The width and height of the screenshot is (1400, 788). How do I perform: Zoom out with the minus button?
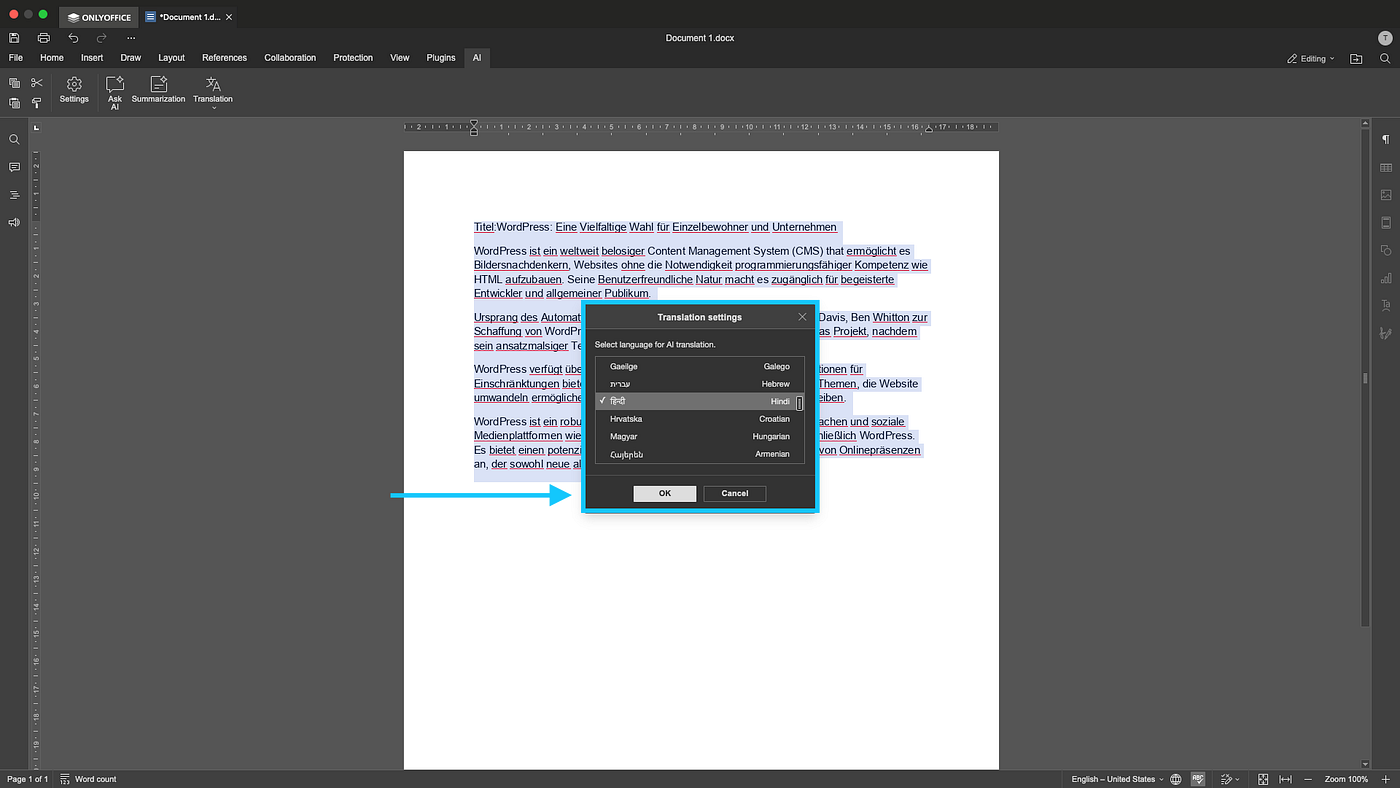[x=1309, y=779]
